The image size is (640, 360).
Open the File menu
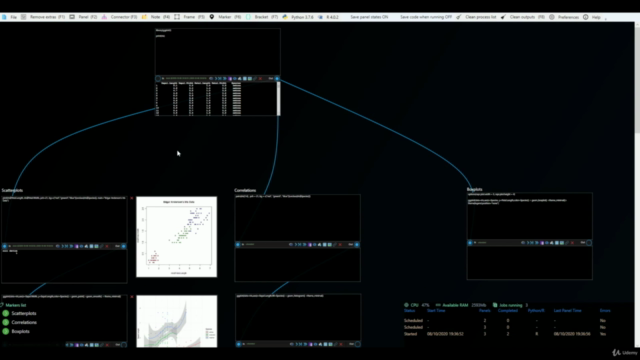(x=9, y=17)
